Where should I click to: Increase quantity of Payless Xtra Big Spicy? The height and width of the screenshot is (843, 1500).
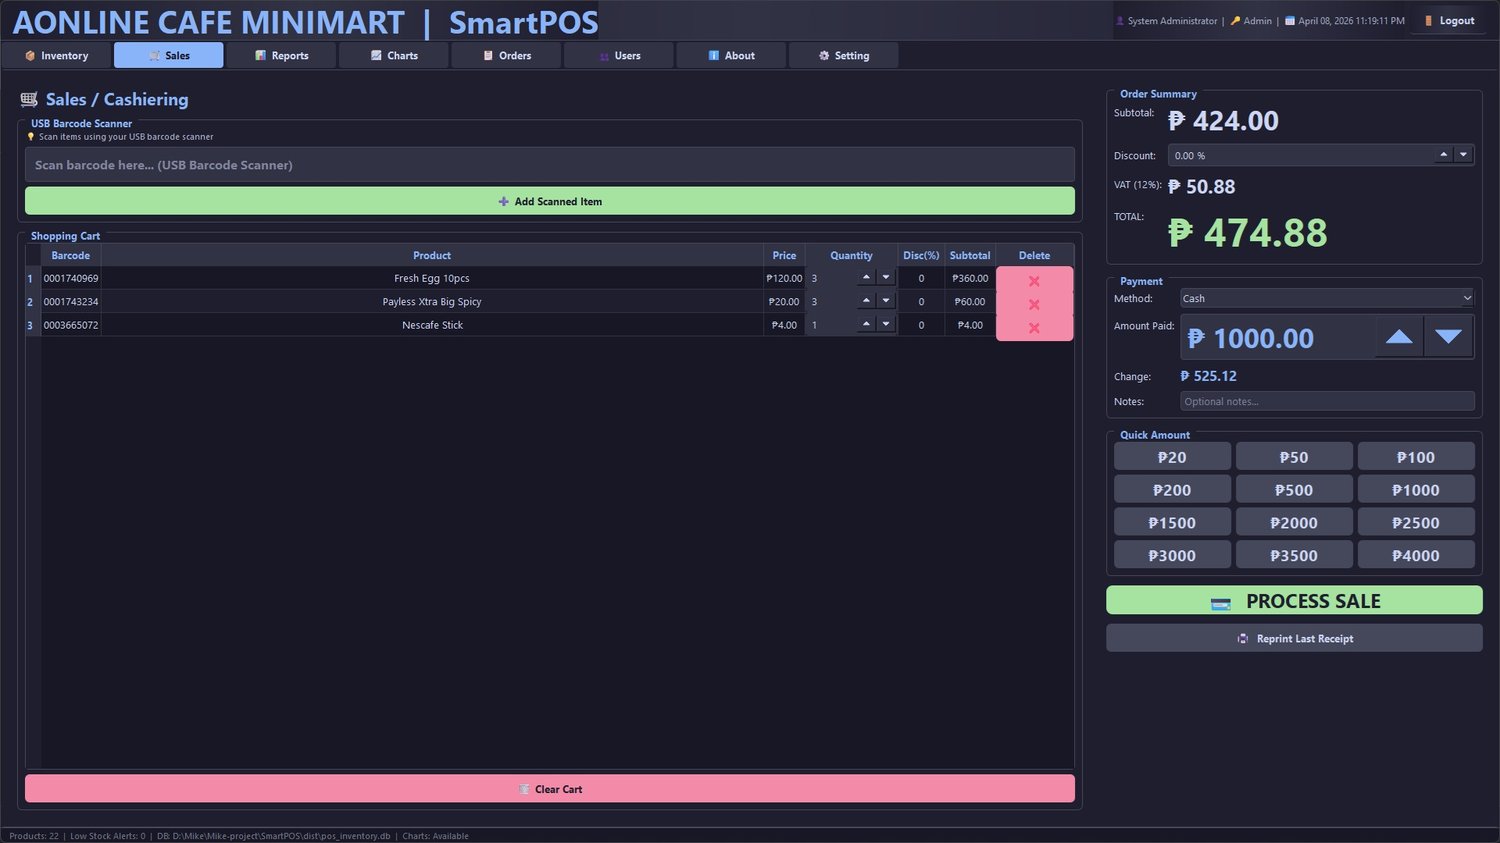866,300
